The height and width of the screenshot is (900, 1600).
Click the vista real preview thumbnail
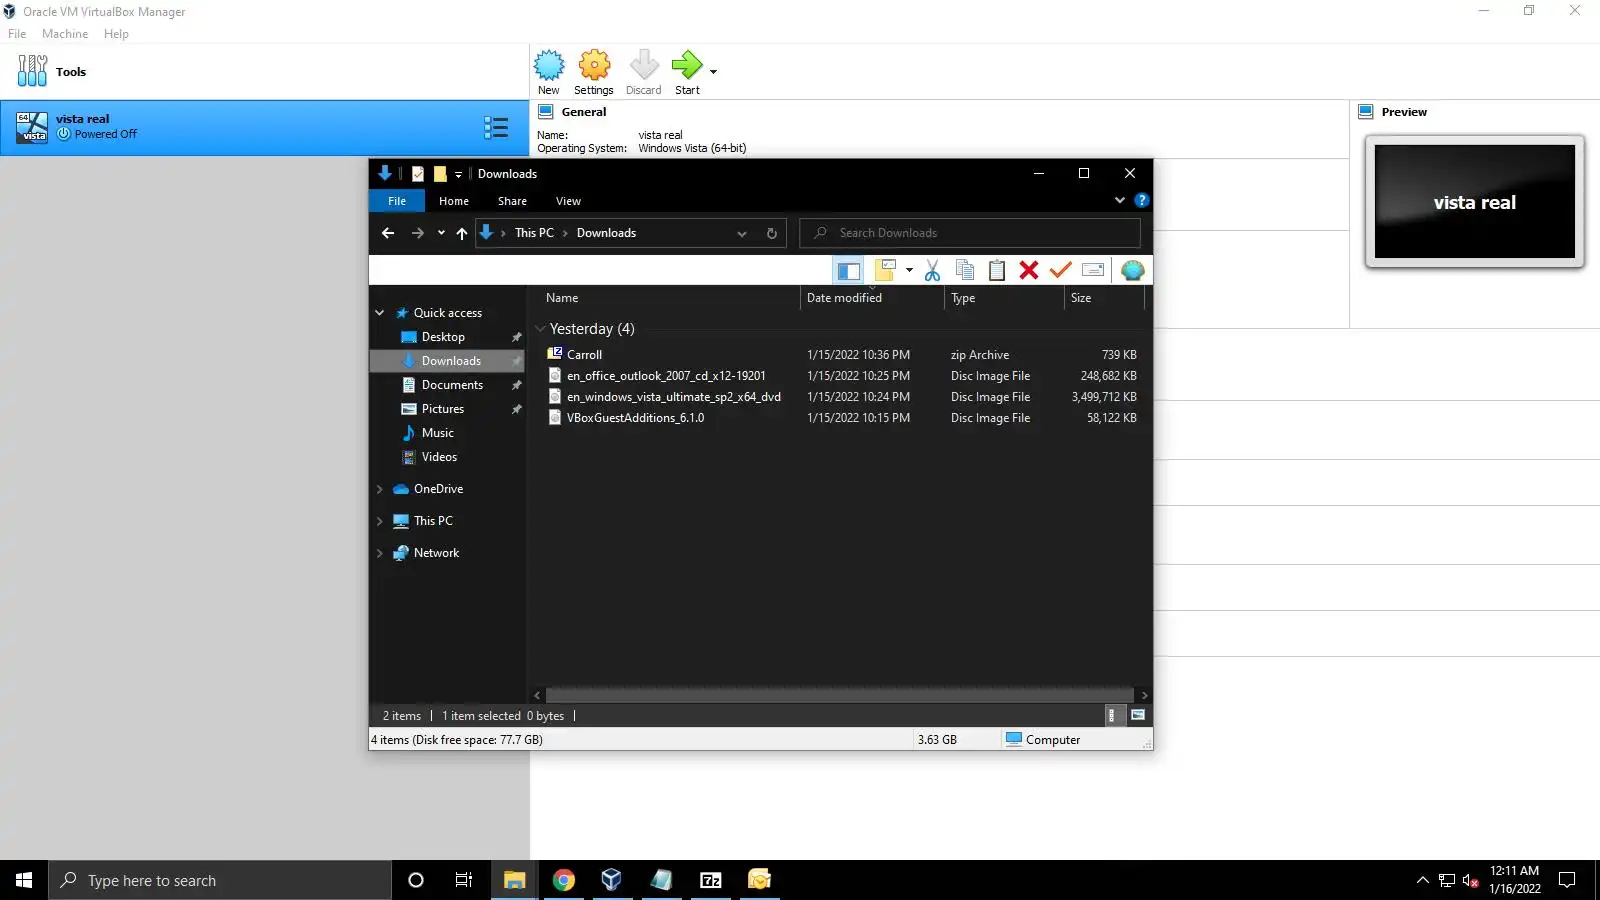pos(1474,201)
